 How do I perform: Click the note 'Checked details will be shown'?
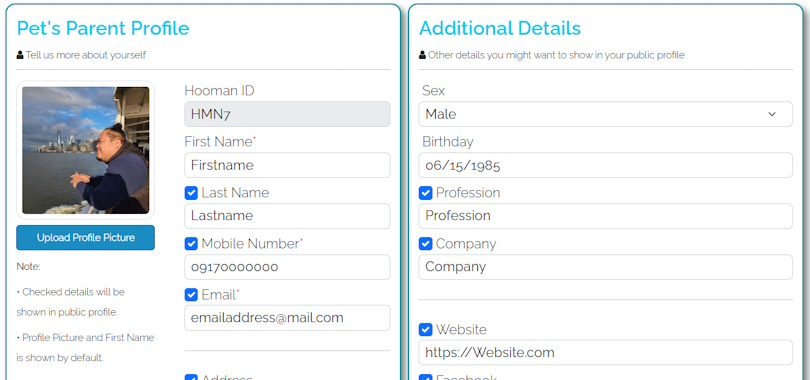pyautogui.click(x=71, y=302)
